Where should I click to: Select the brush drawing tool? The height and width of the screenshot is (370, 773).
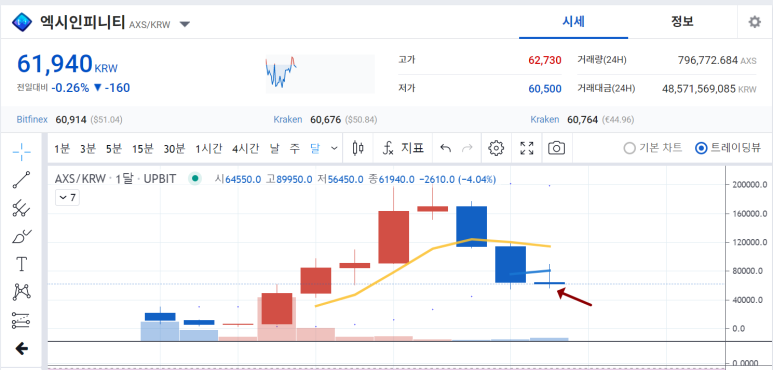coord(21,236)
